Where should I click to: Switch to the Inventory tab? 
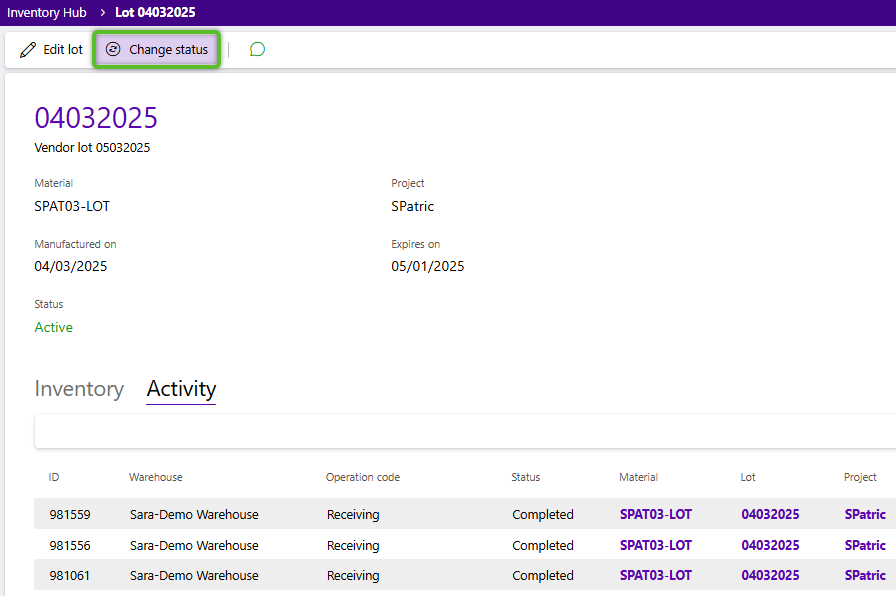pyautogui.click(x=79, y=389)
